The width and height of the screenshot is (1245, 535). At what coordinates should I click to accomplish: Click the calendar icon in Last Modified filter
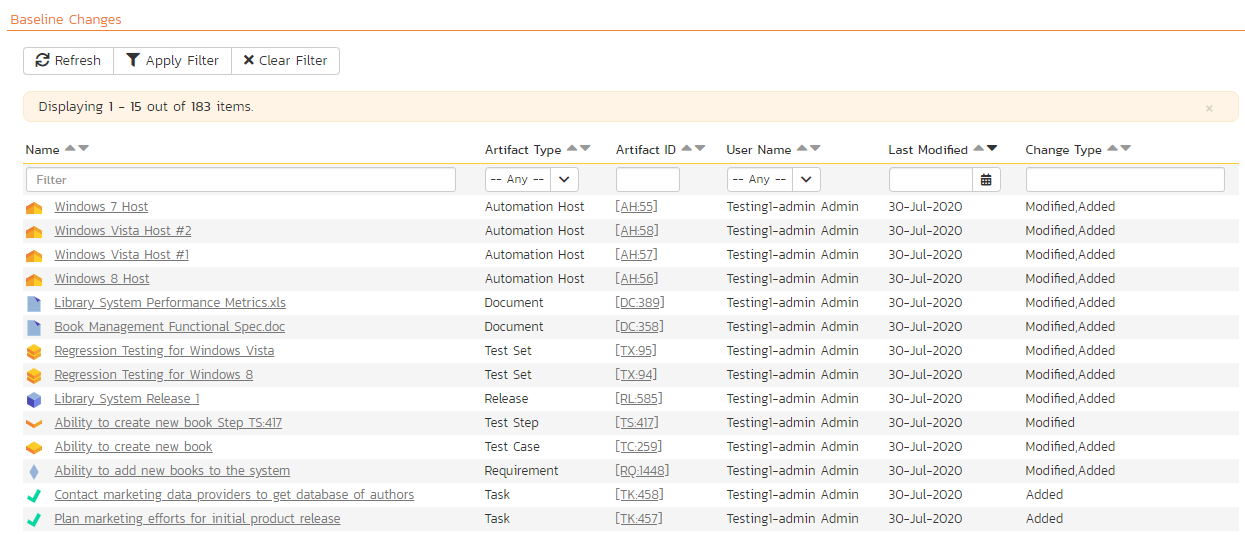point(986,180)
